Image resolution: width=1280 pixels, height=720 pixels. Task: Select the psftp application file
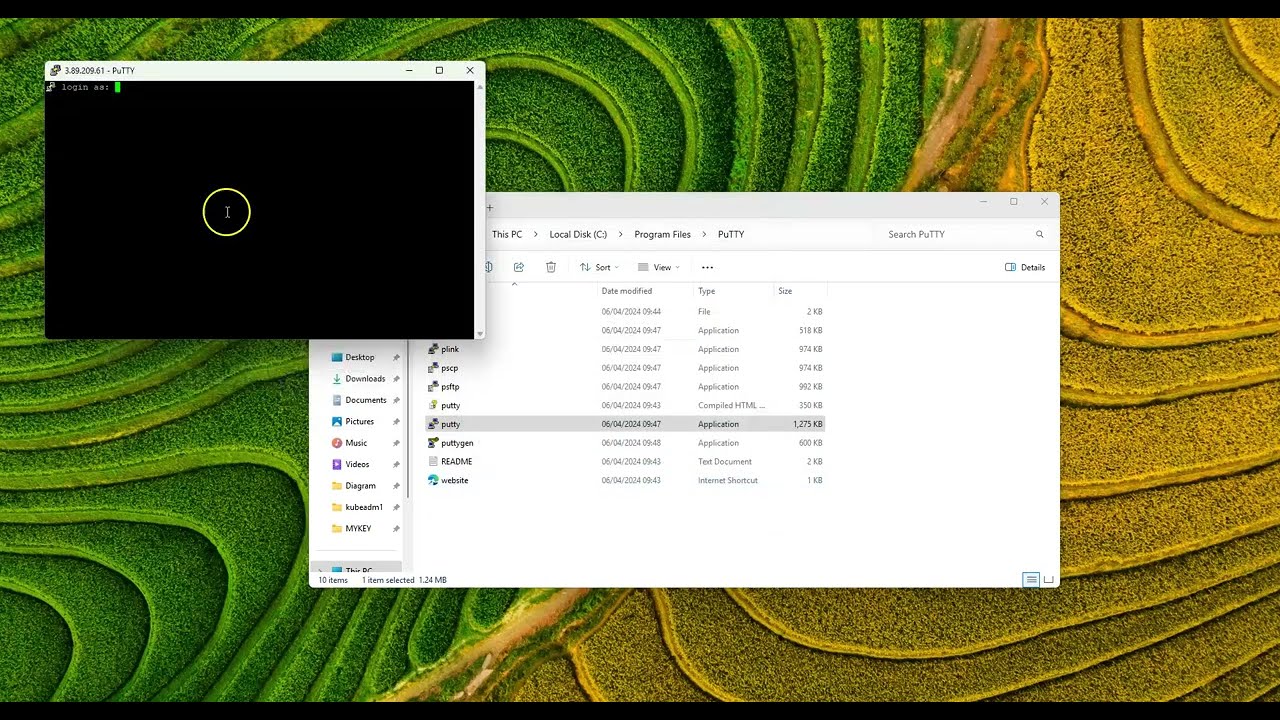tap(450, 387)
